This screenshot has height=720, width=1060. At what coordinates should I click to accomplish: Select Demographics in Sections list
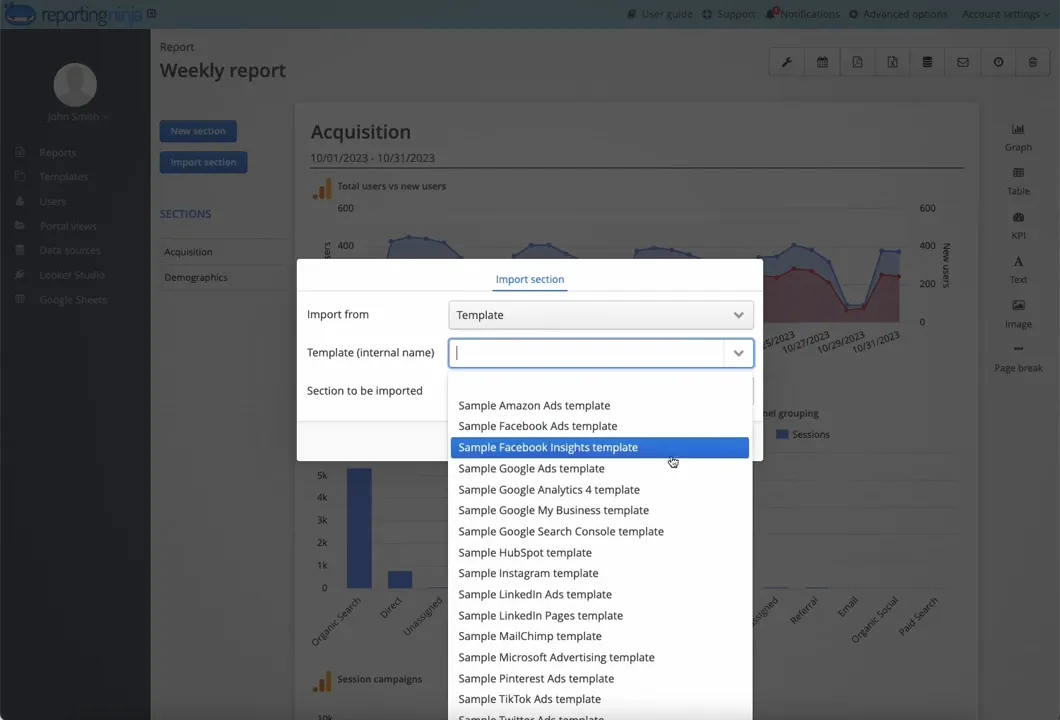(196, 278)
